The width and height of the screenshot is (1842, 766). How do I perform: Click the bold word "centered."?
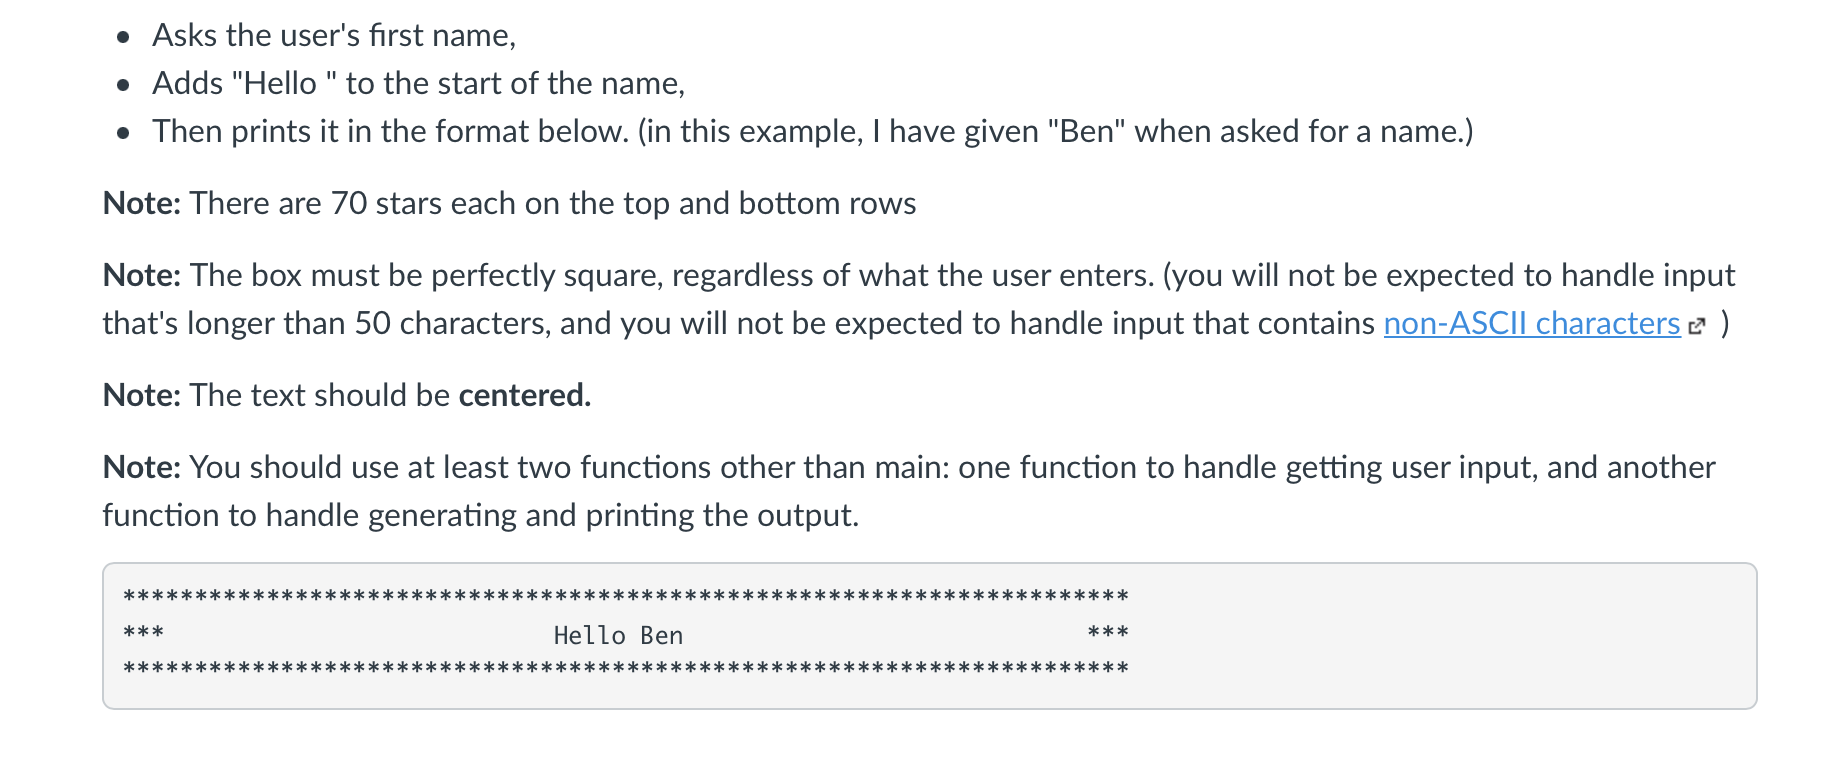[x=525, y=395]
